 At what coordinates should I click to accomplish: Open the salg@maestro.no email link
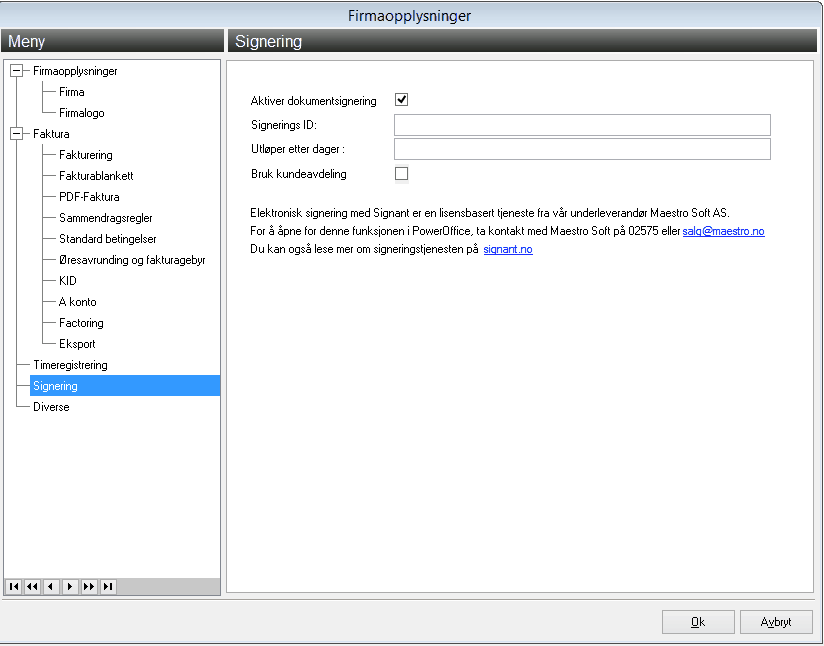[724, 231]
